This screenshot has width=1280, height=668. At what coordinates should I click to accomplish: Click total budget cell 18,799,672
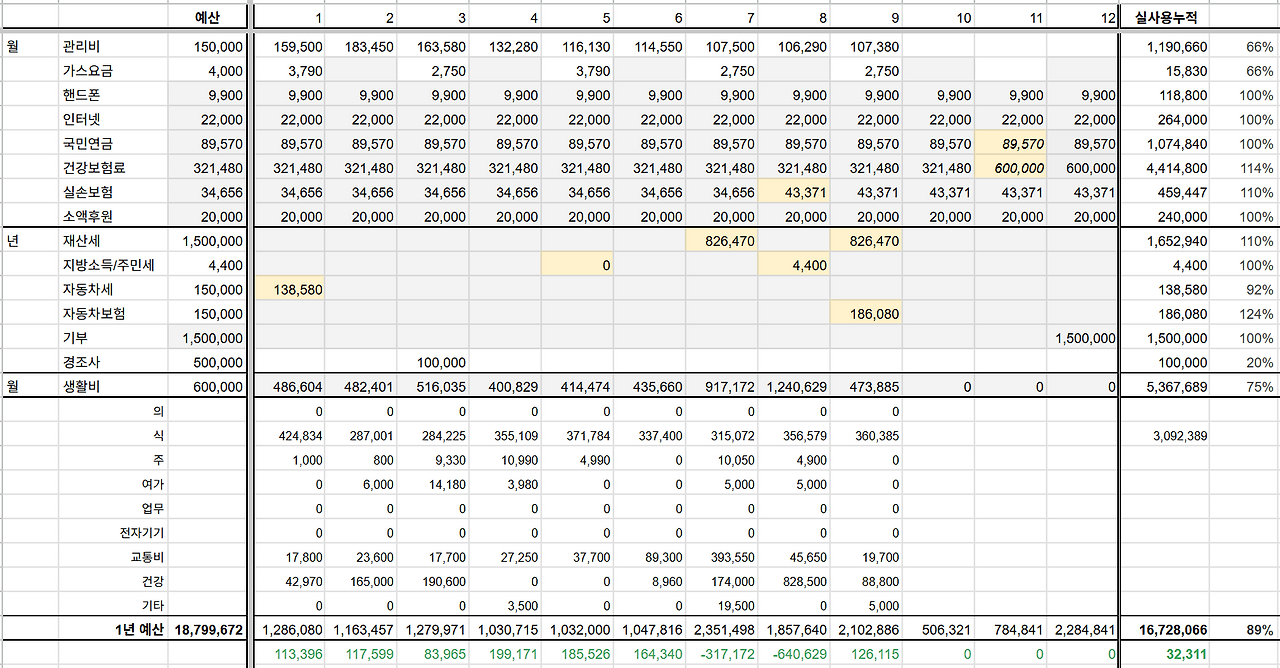click(209, 630)
